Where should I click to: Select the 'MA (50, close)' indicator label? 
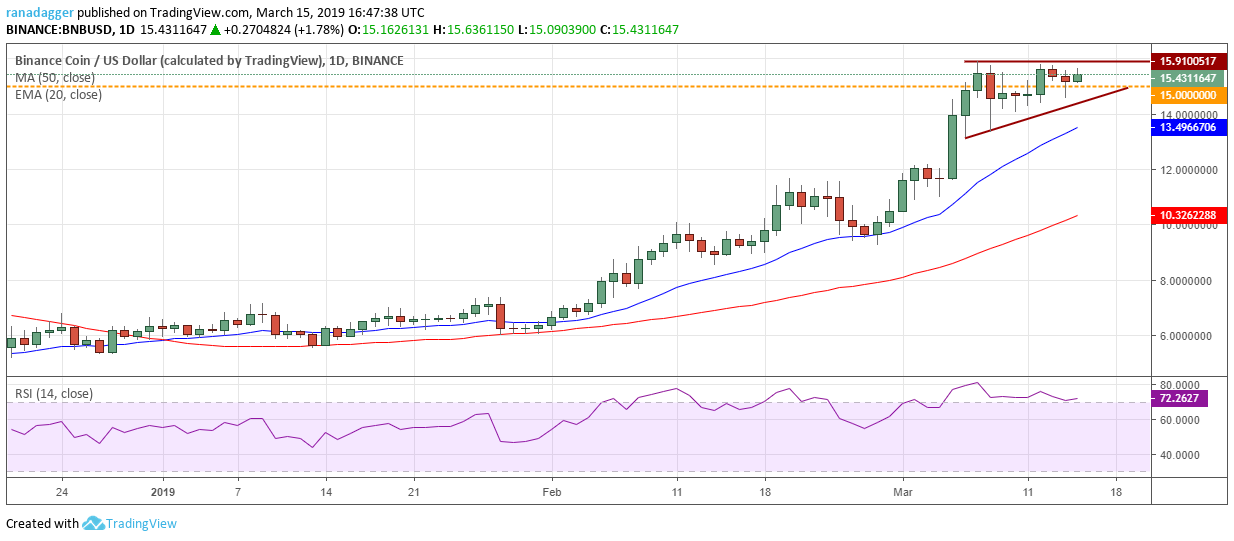pos(54,78)
